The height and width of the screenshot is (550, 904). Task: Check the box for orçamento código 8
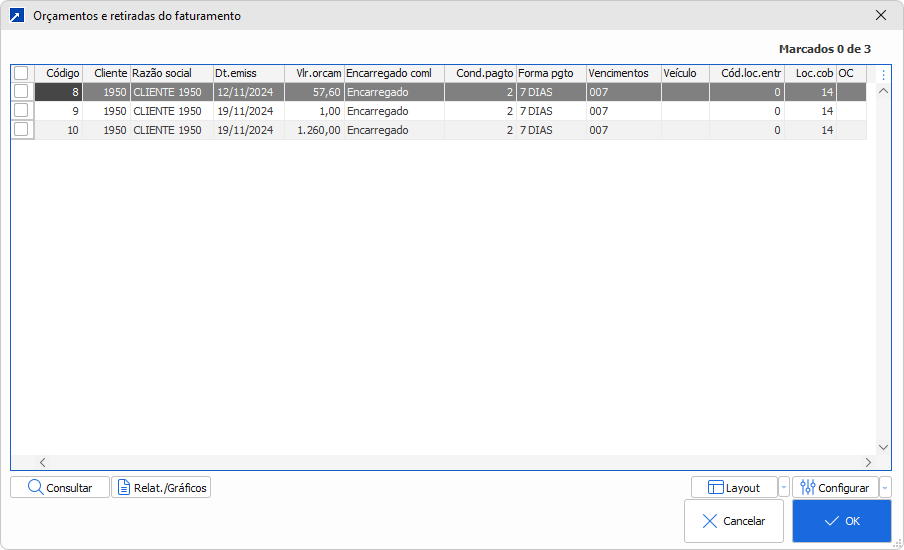[21, 92]
